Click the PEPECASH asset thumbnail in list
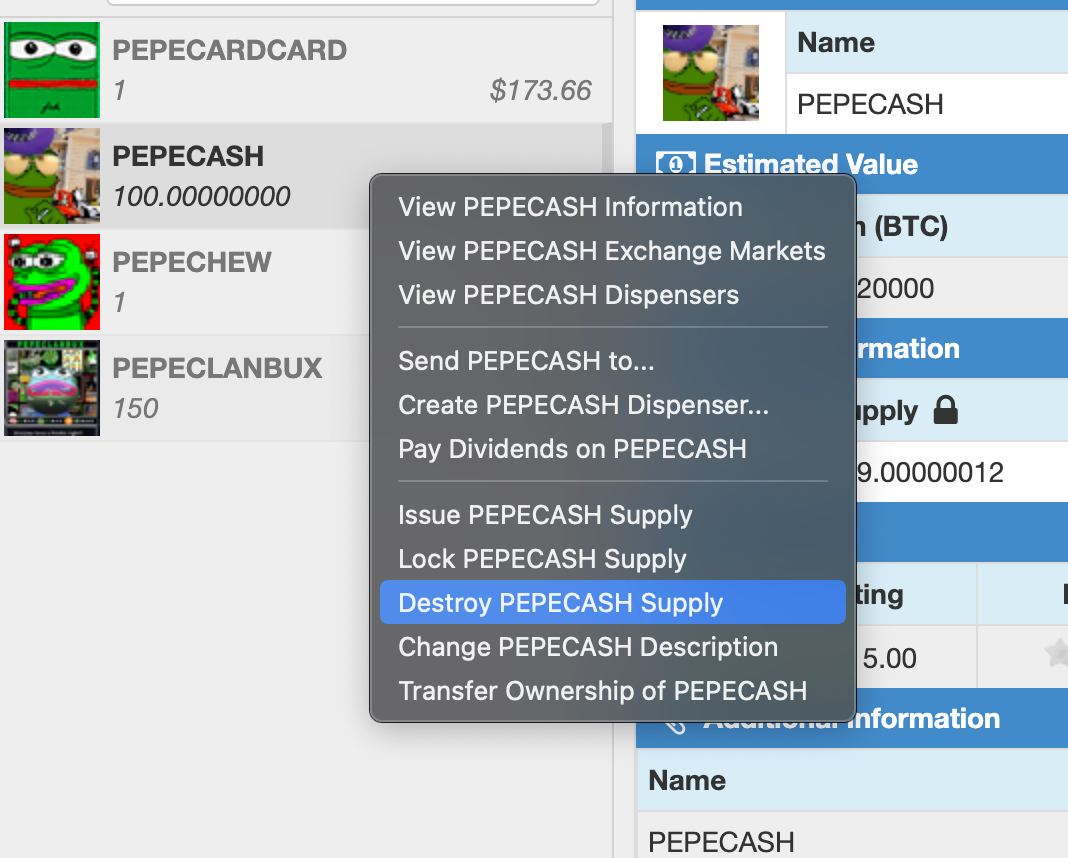This screenshot has width=1068, height=858. click(x=52, y=176)
